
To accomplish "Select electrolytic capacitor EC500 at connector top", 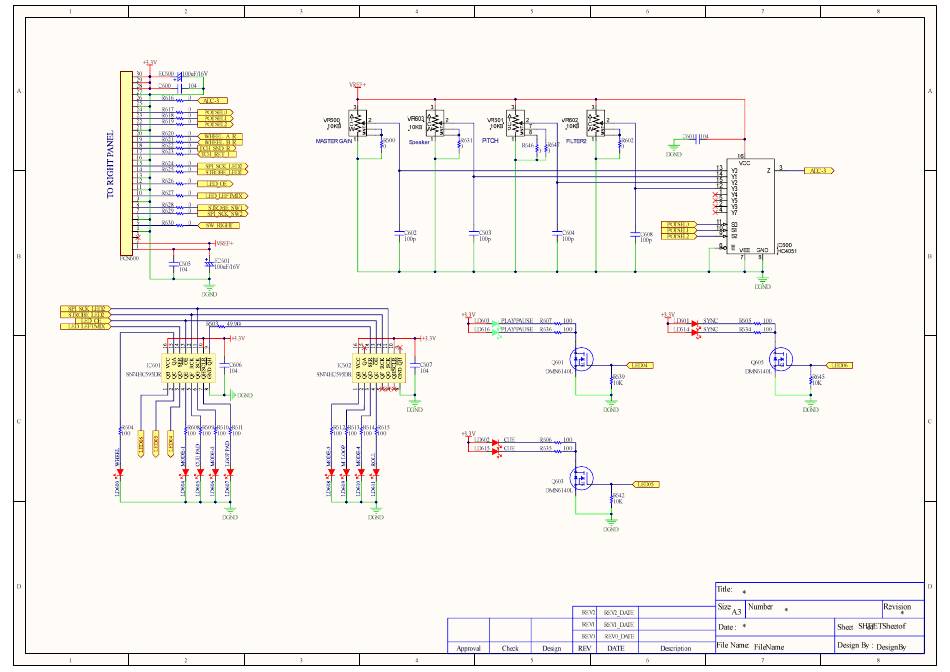I will (179, 77).
